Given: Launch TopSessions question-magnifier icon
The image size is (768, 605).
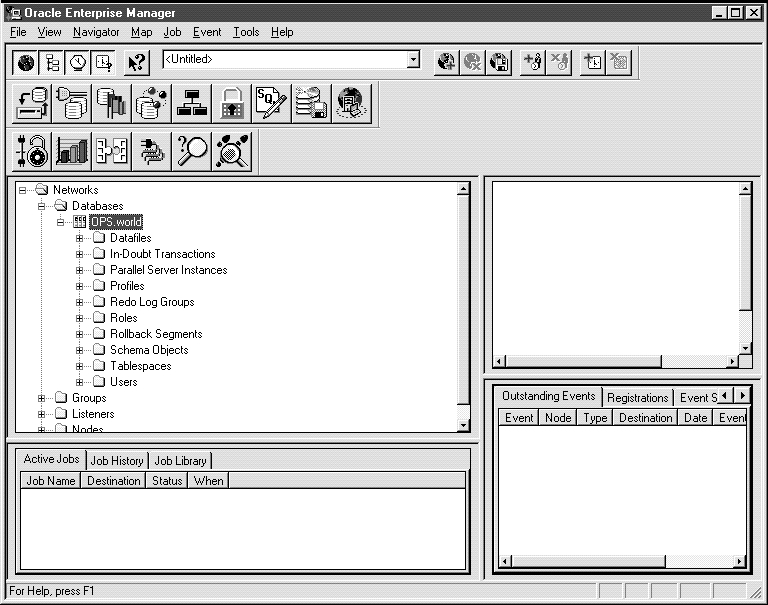Looking at the screenshot, I should (192, 151).
